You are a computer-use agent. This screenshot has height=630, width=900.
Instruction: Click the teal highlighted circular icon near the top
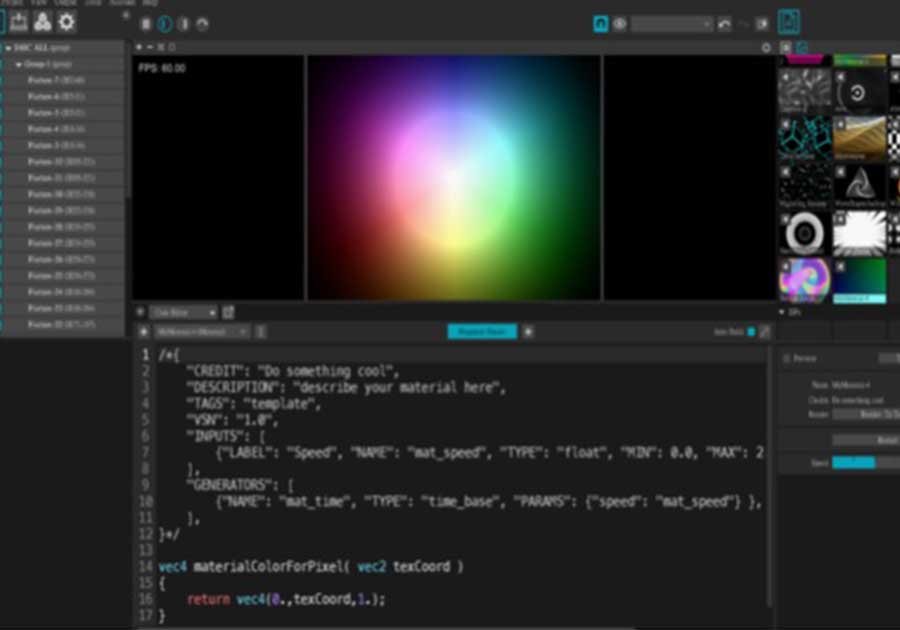coord(165,24)
